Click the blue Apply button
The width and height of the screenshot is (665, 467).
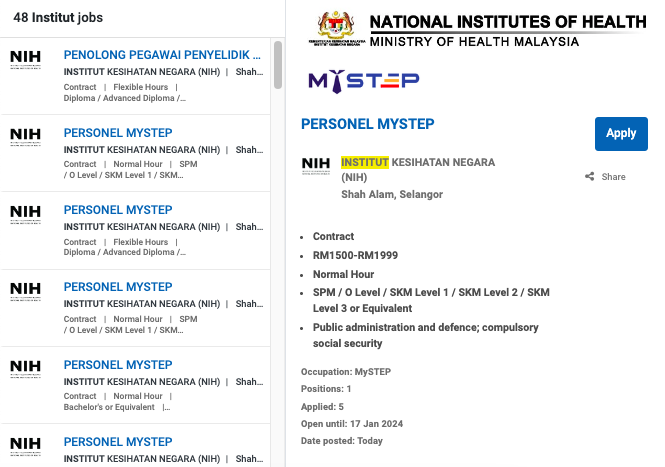click(x=621, y=133)
